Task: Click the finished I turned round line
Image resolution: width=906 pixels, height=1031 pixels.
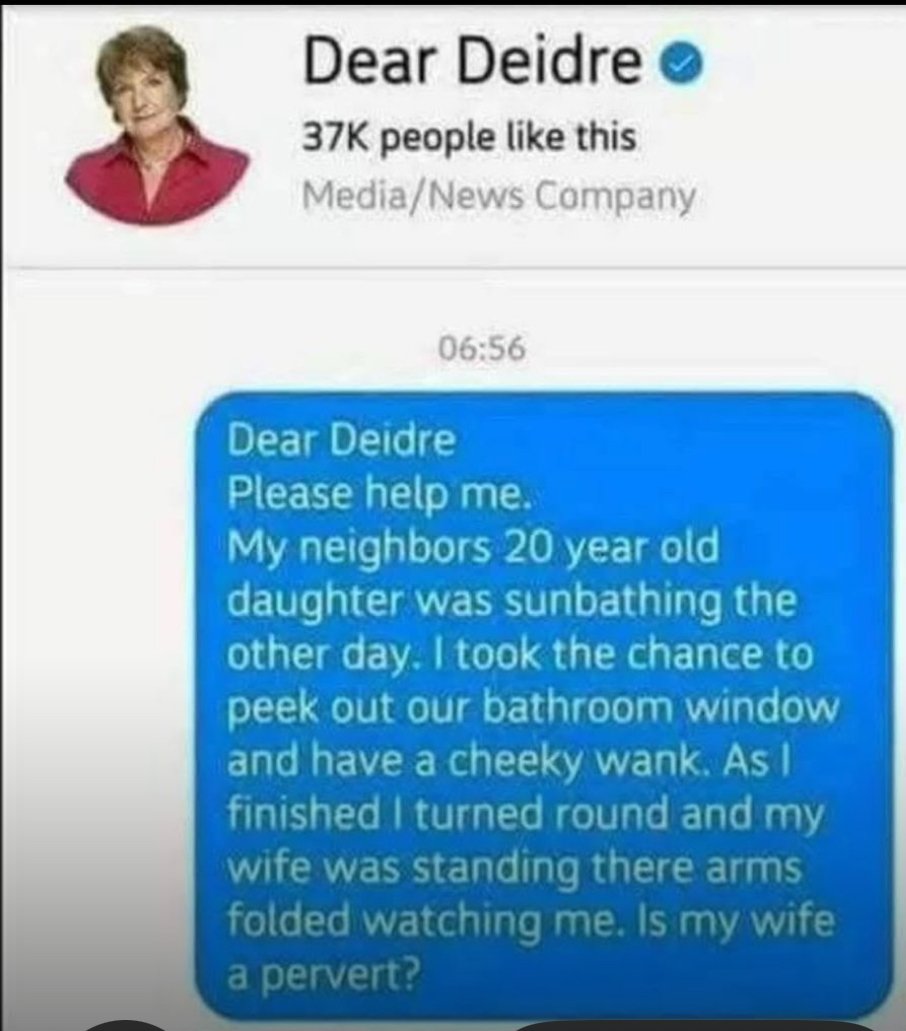Action: (525, 816)
